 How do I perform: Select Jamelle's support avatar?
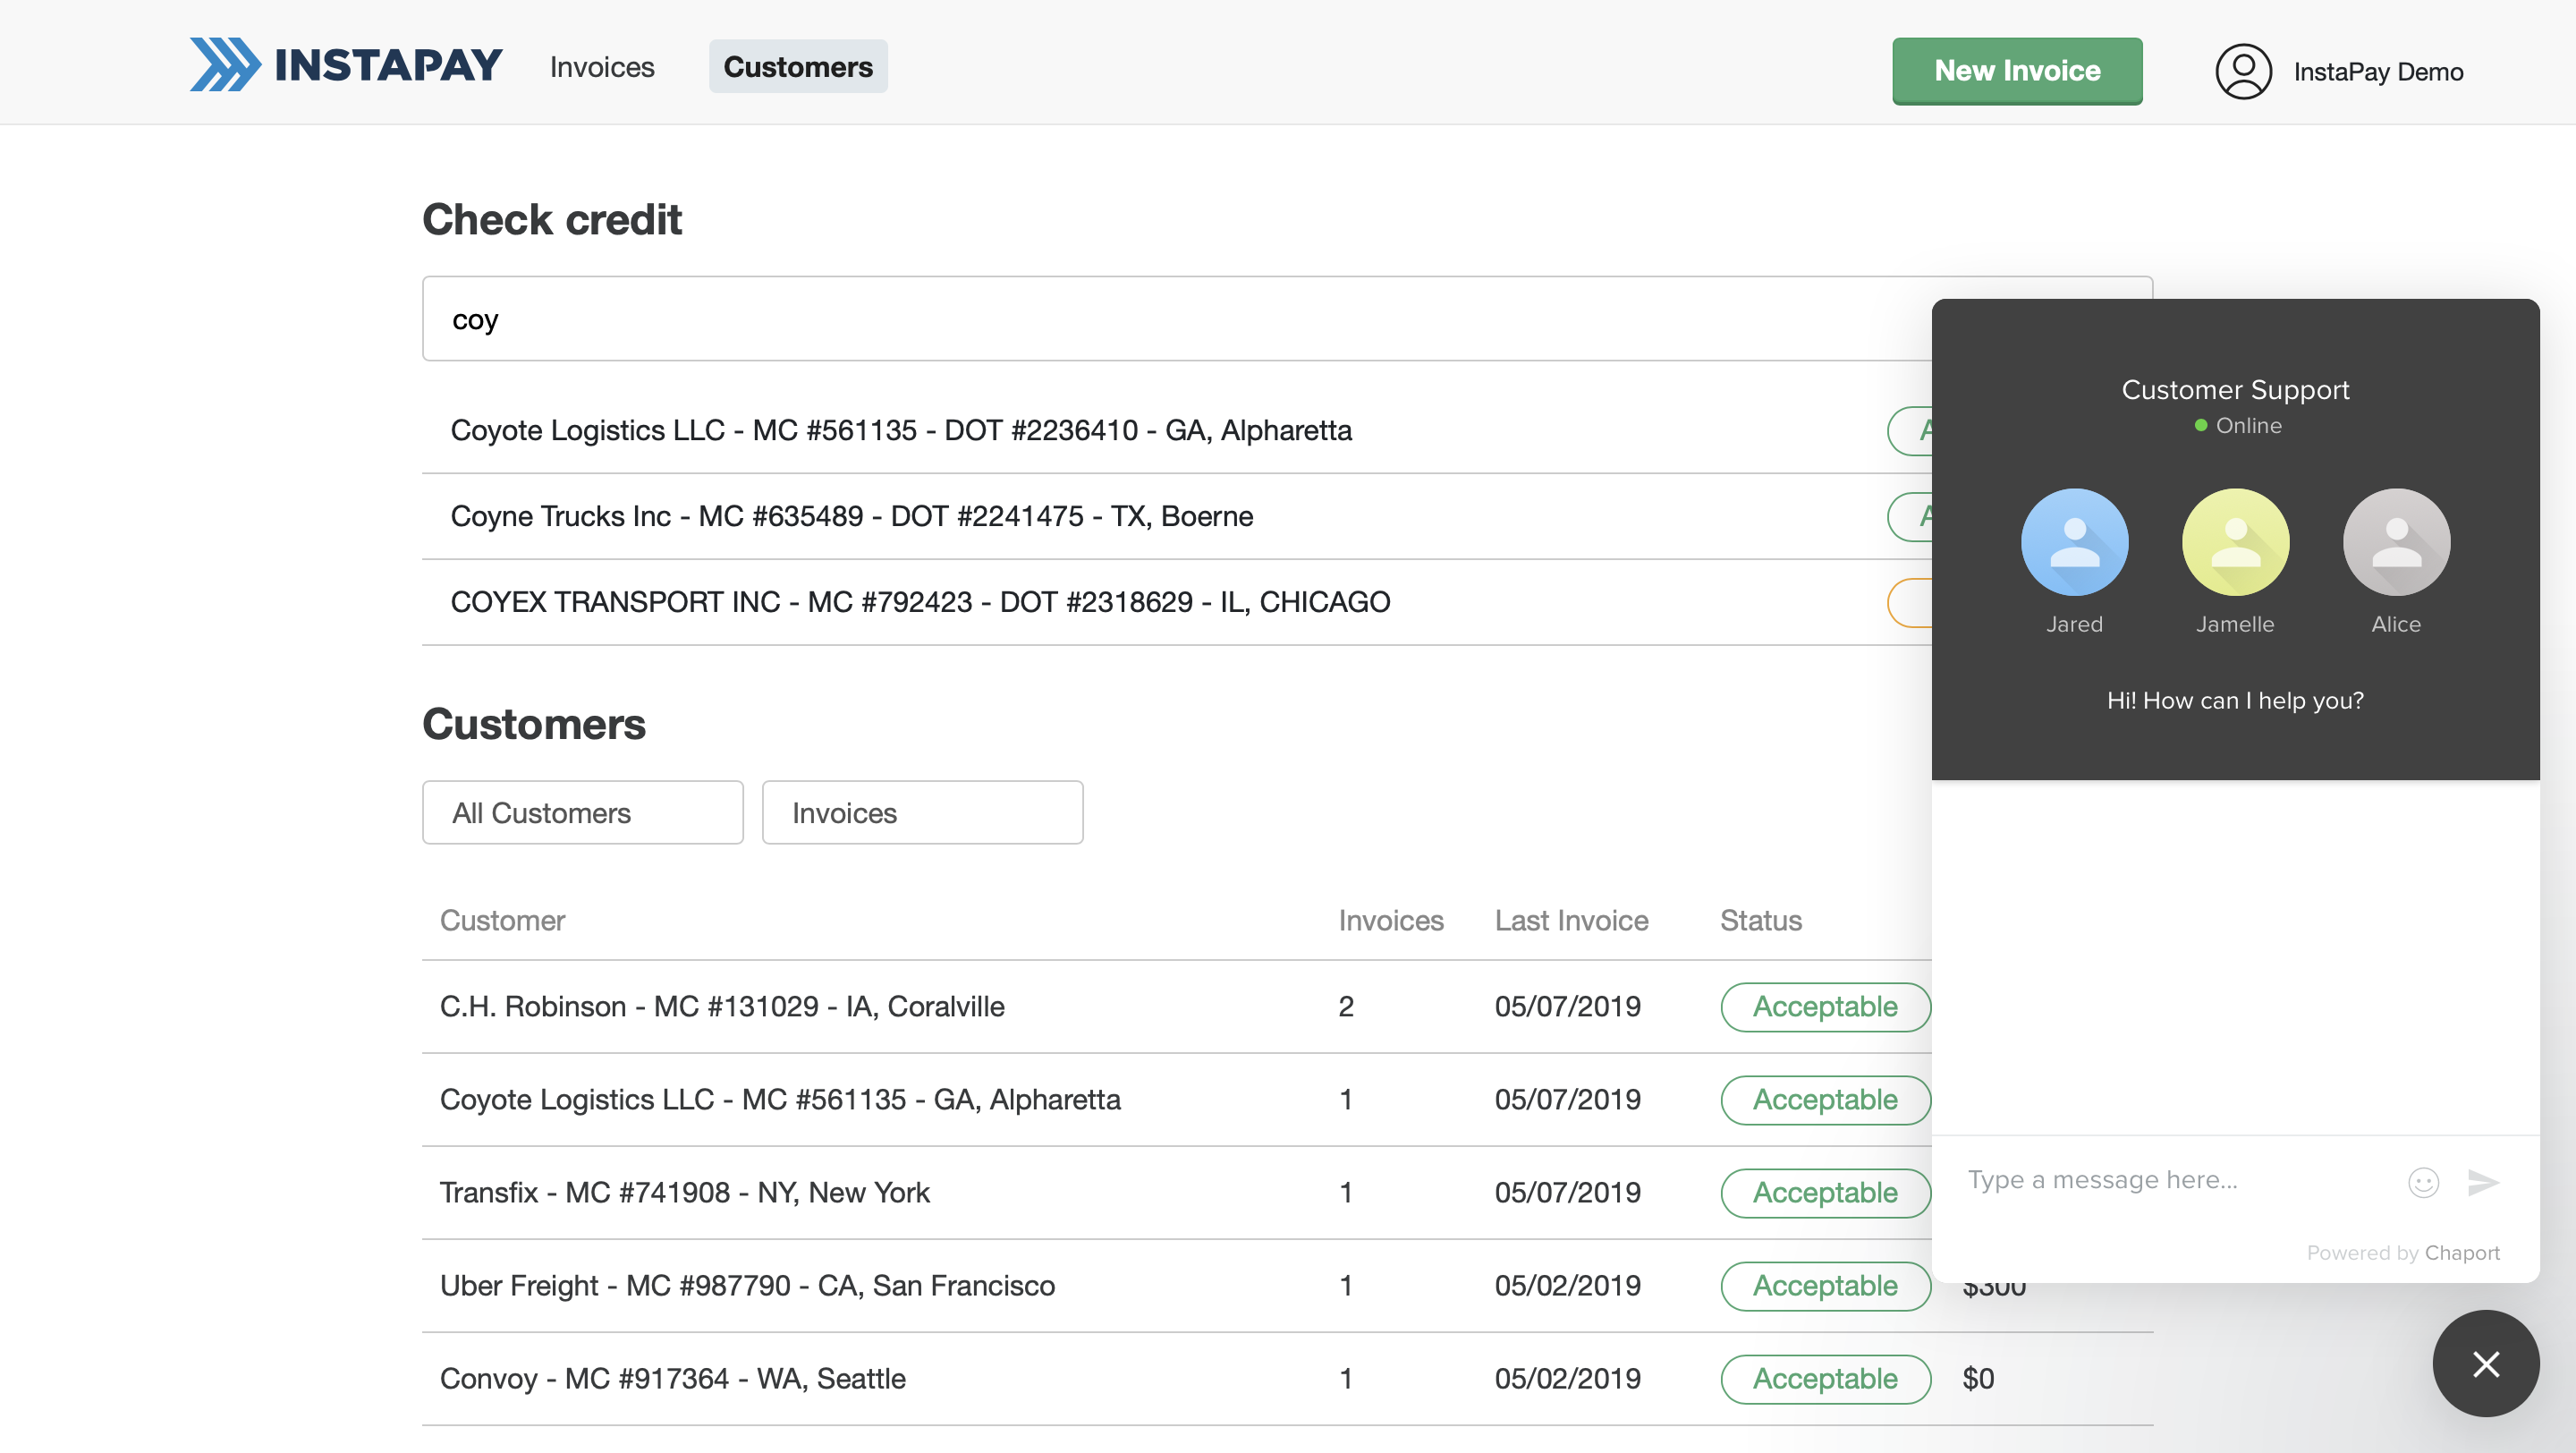pyautogui.click(x=2235, y=542)
